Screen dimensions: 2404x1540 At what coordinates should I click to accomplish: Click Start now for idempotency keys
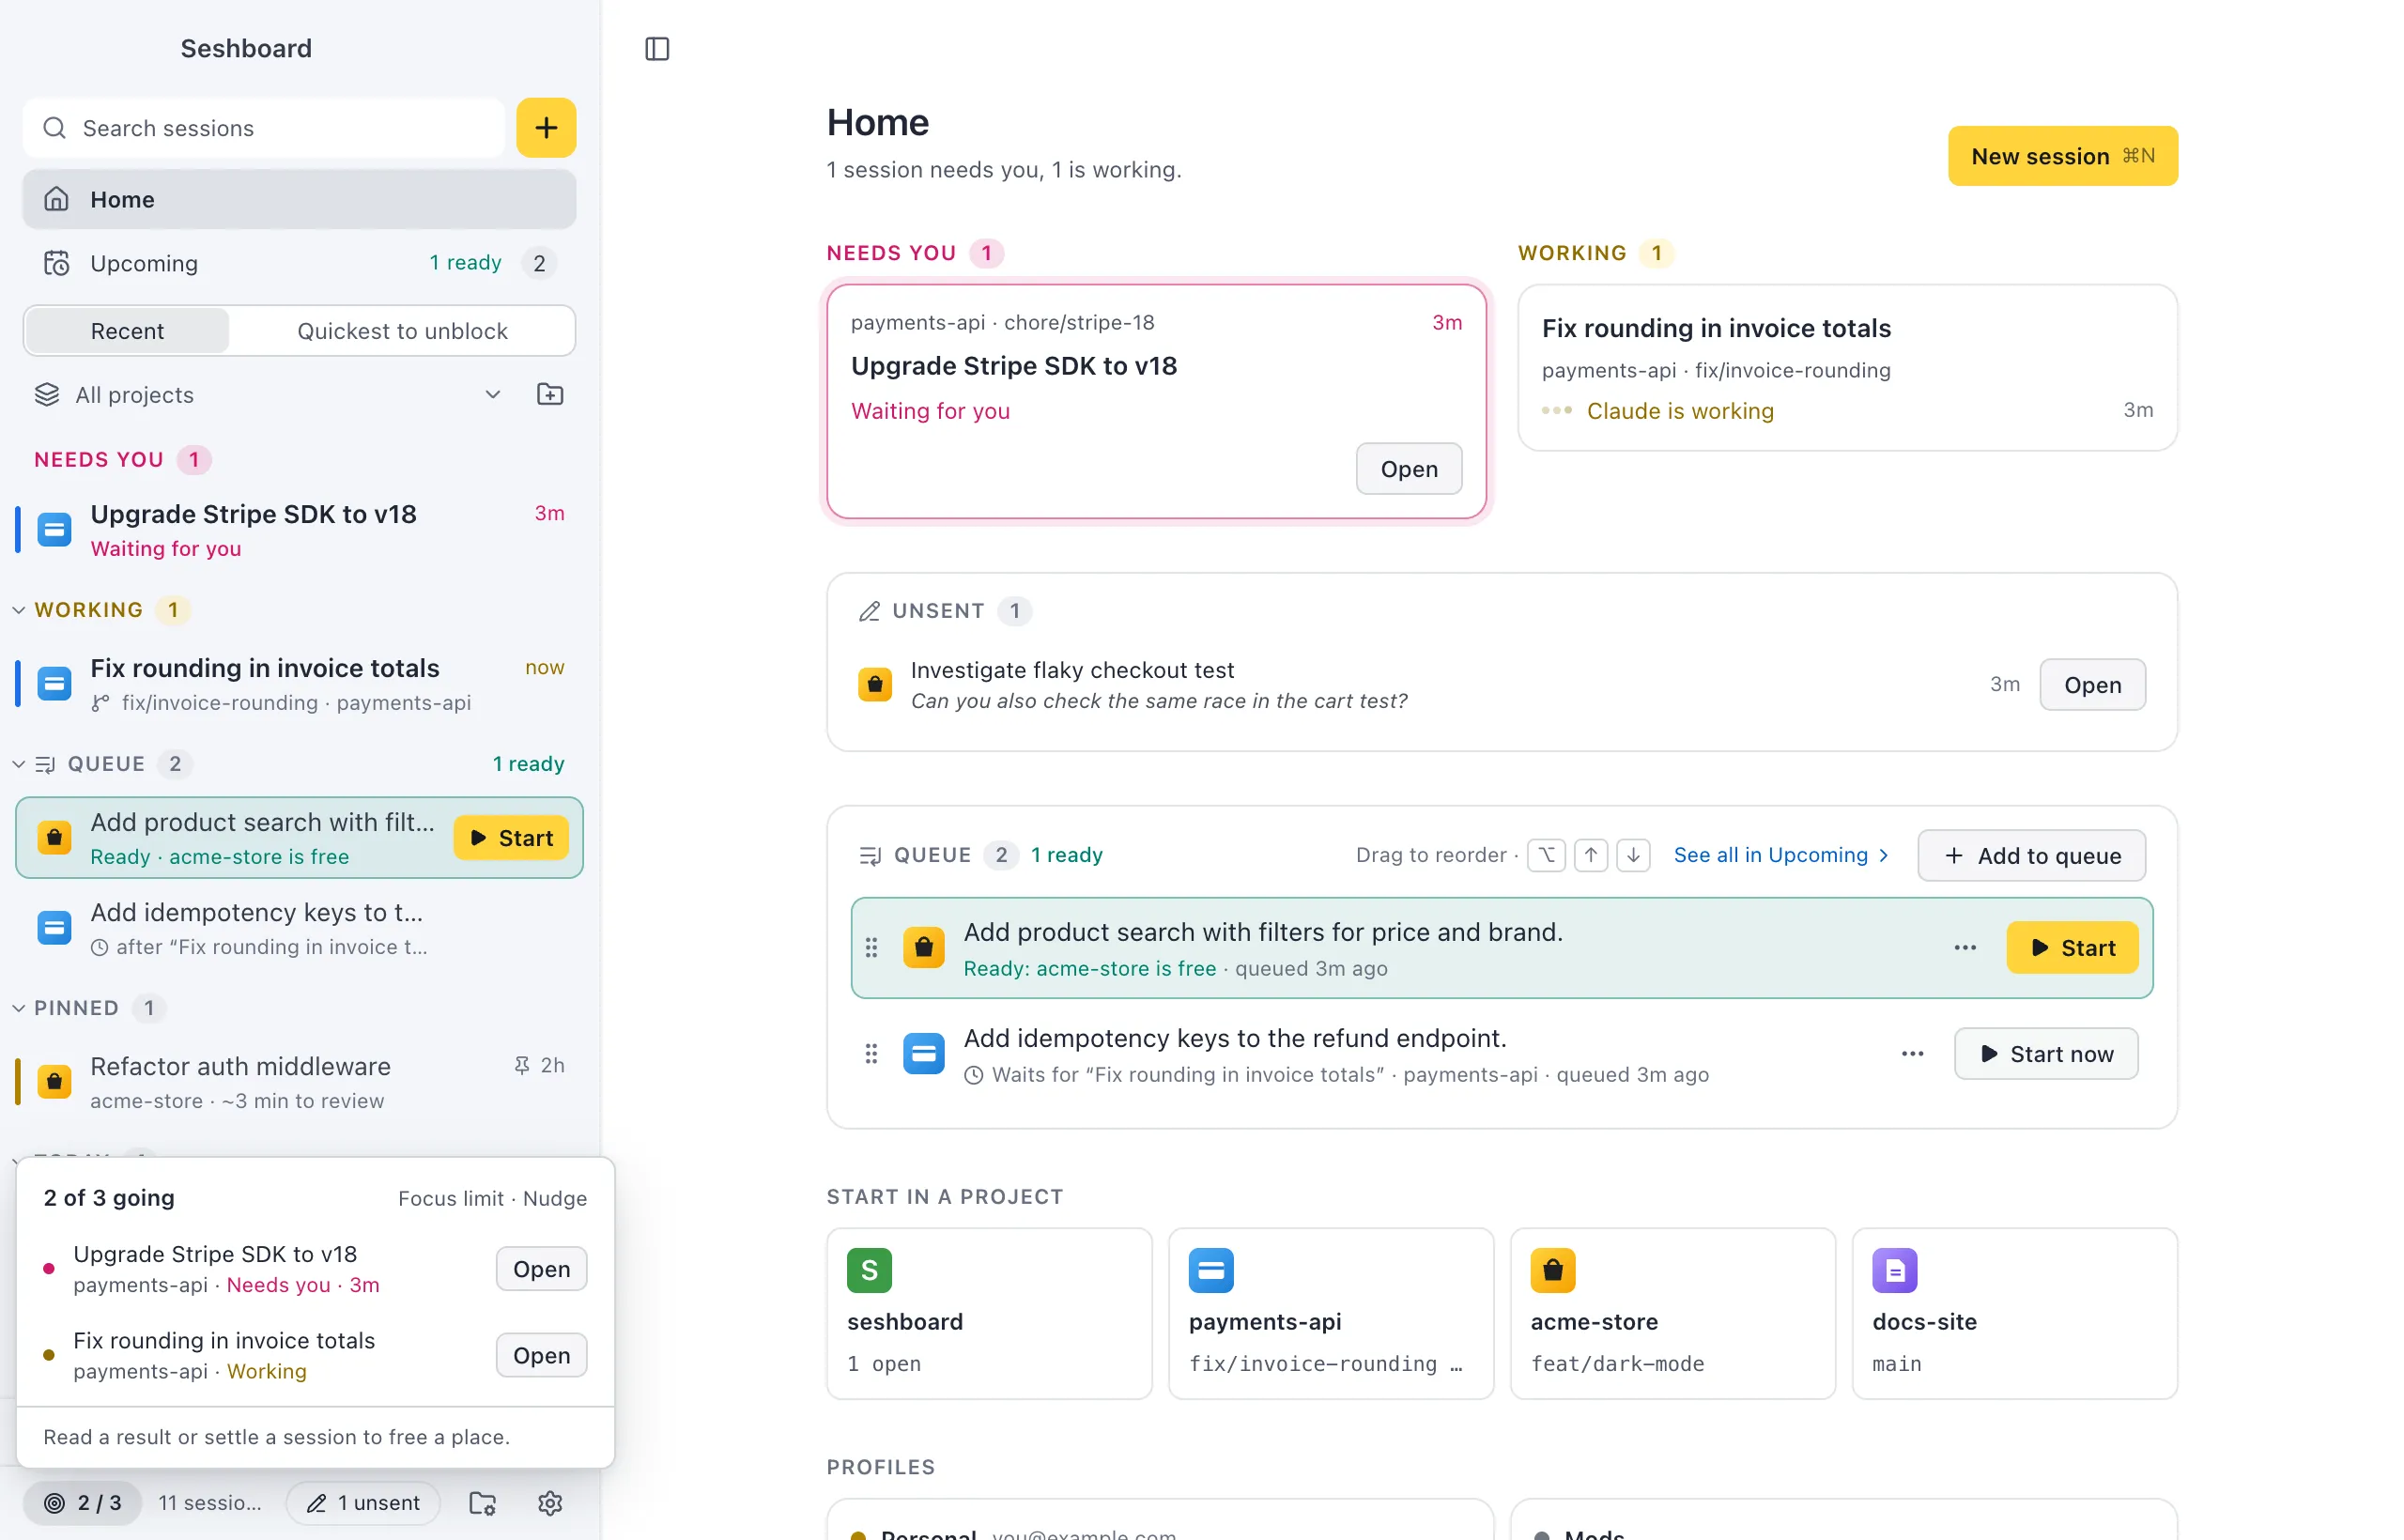(2046, 1053)
